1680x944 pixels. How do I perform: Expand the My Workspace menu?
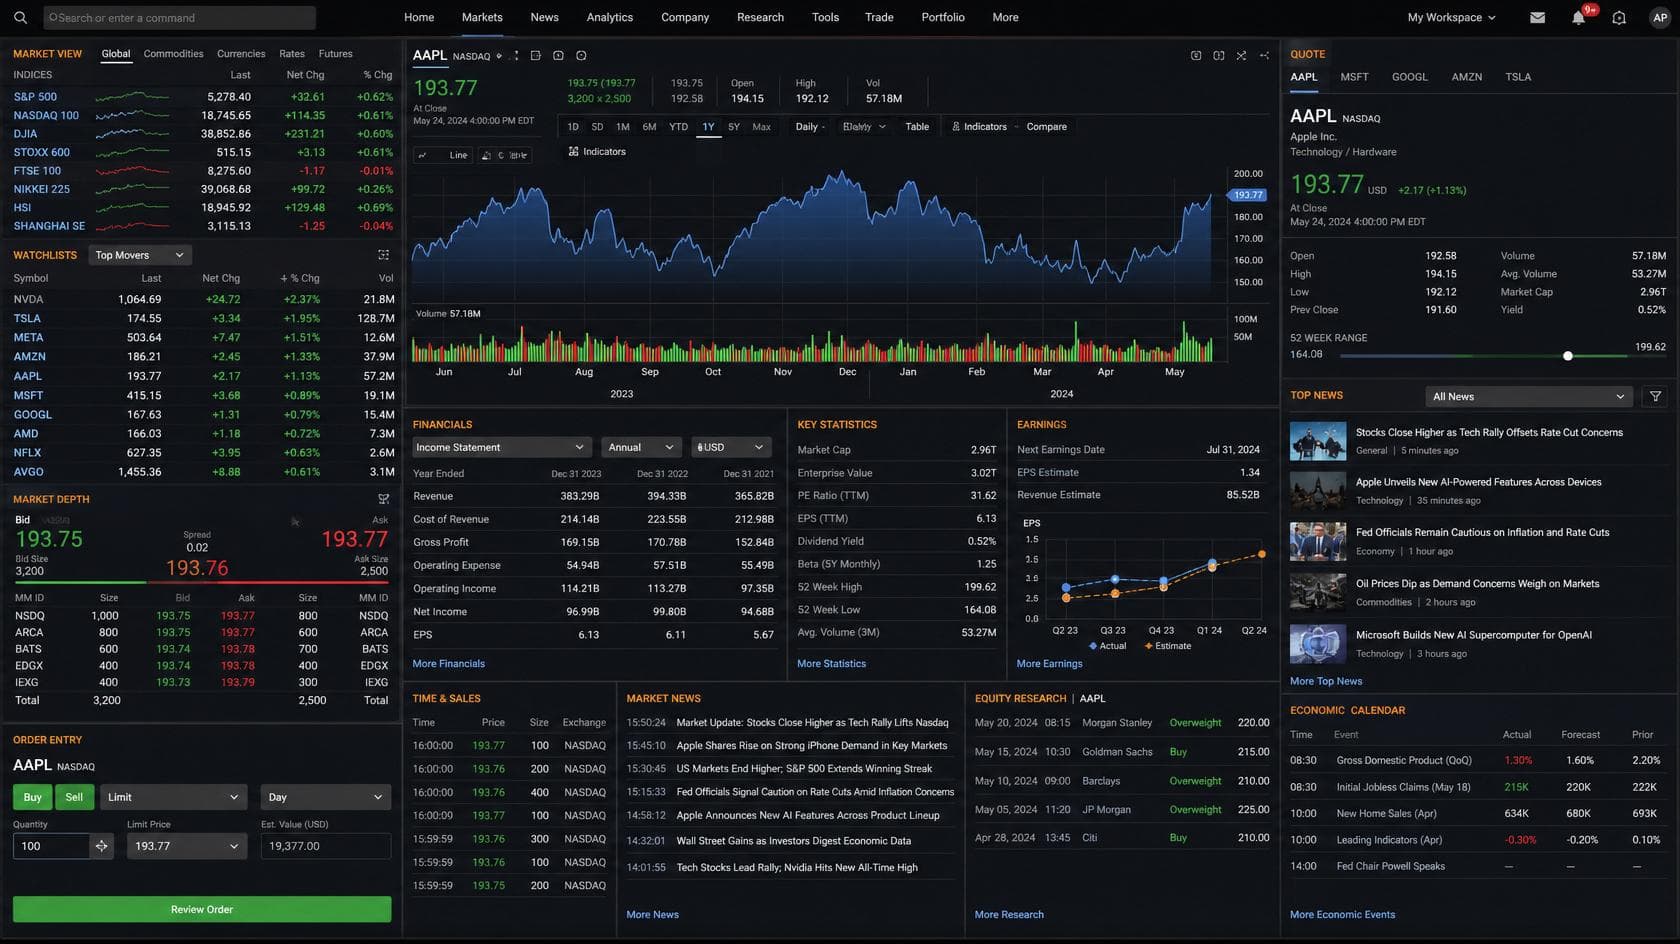pyautogui.click(x=1451, y=18)
